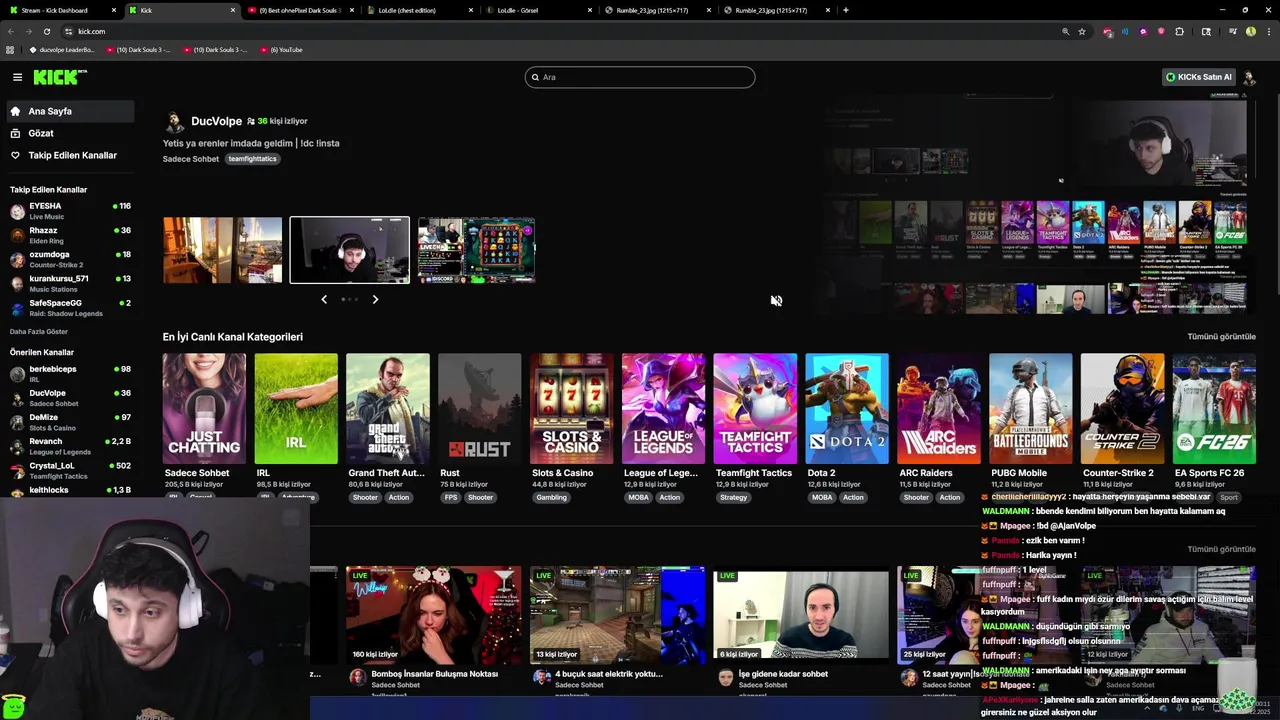The height and width of the screenshot is (720, 1280).
Task: Click the Gambling tag under Slots & Casino
Action: click(x=551, y=497)
